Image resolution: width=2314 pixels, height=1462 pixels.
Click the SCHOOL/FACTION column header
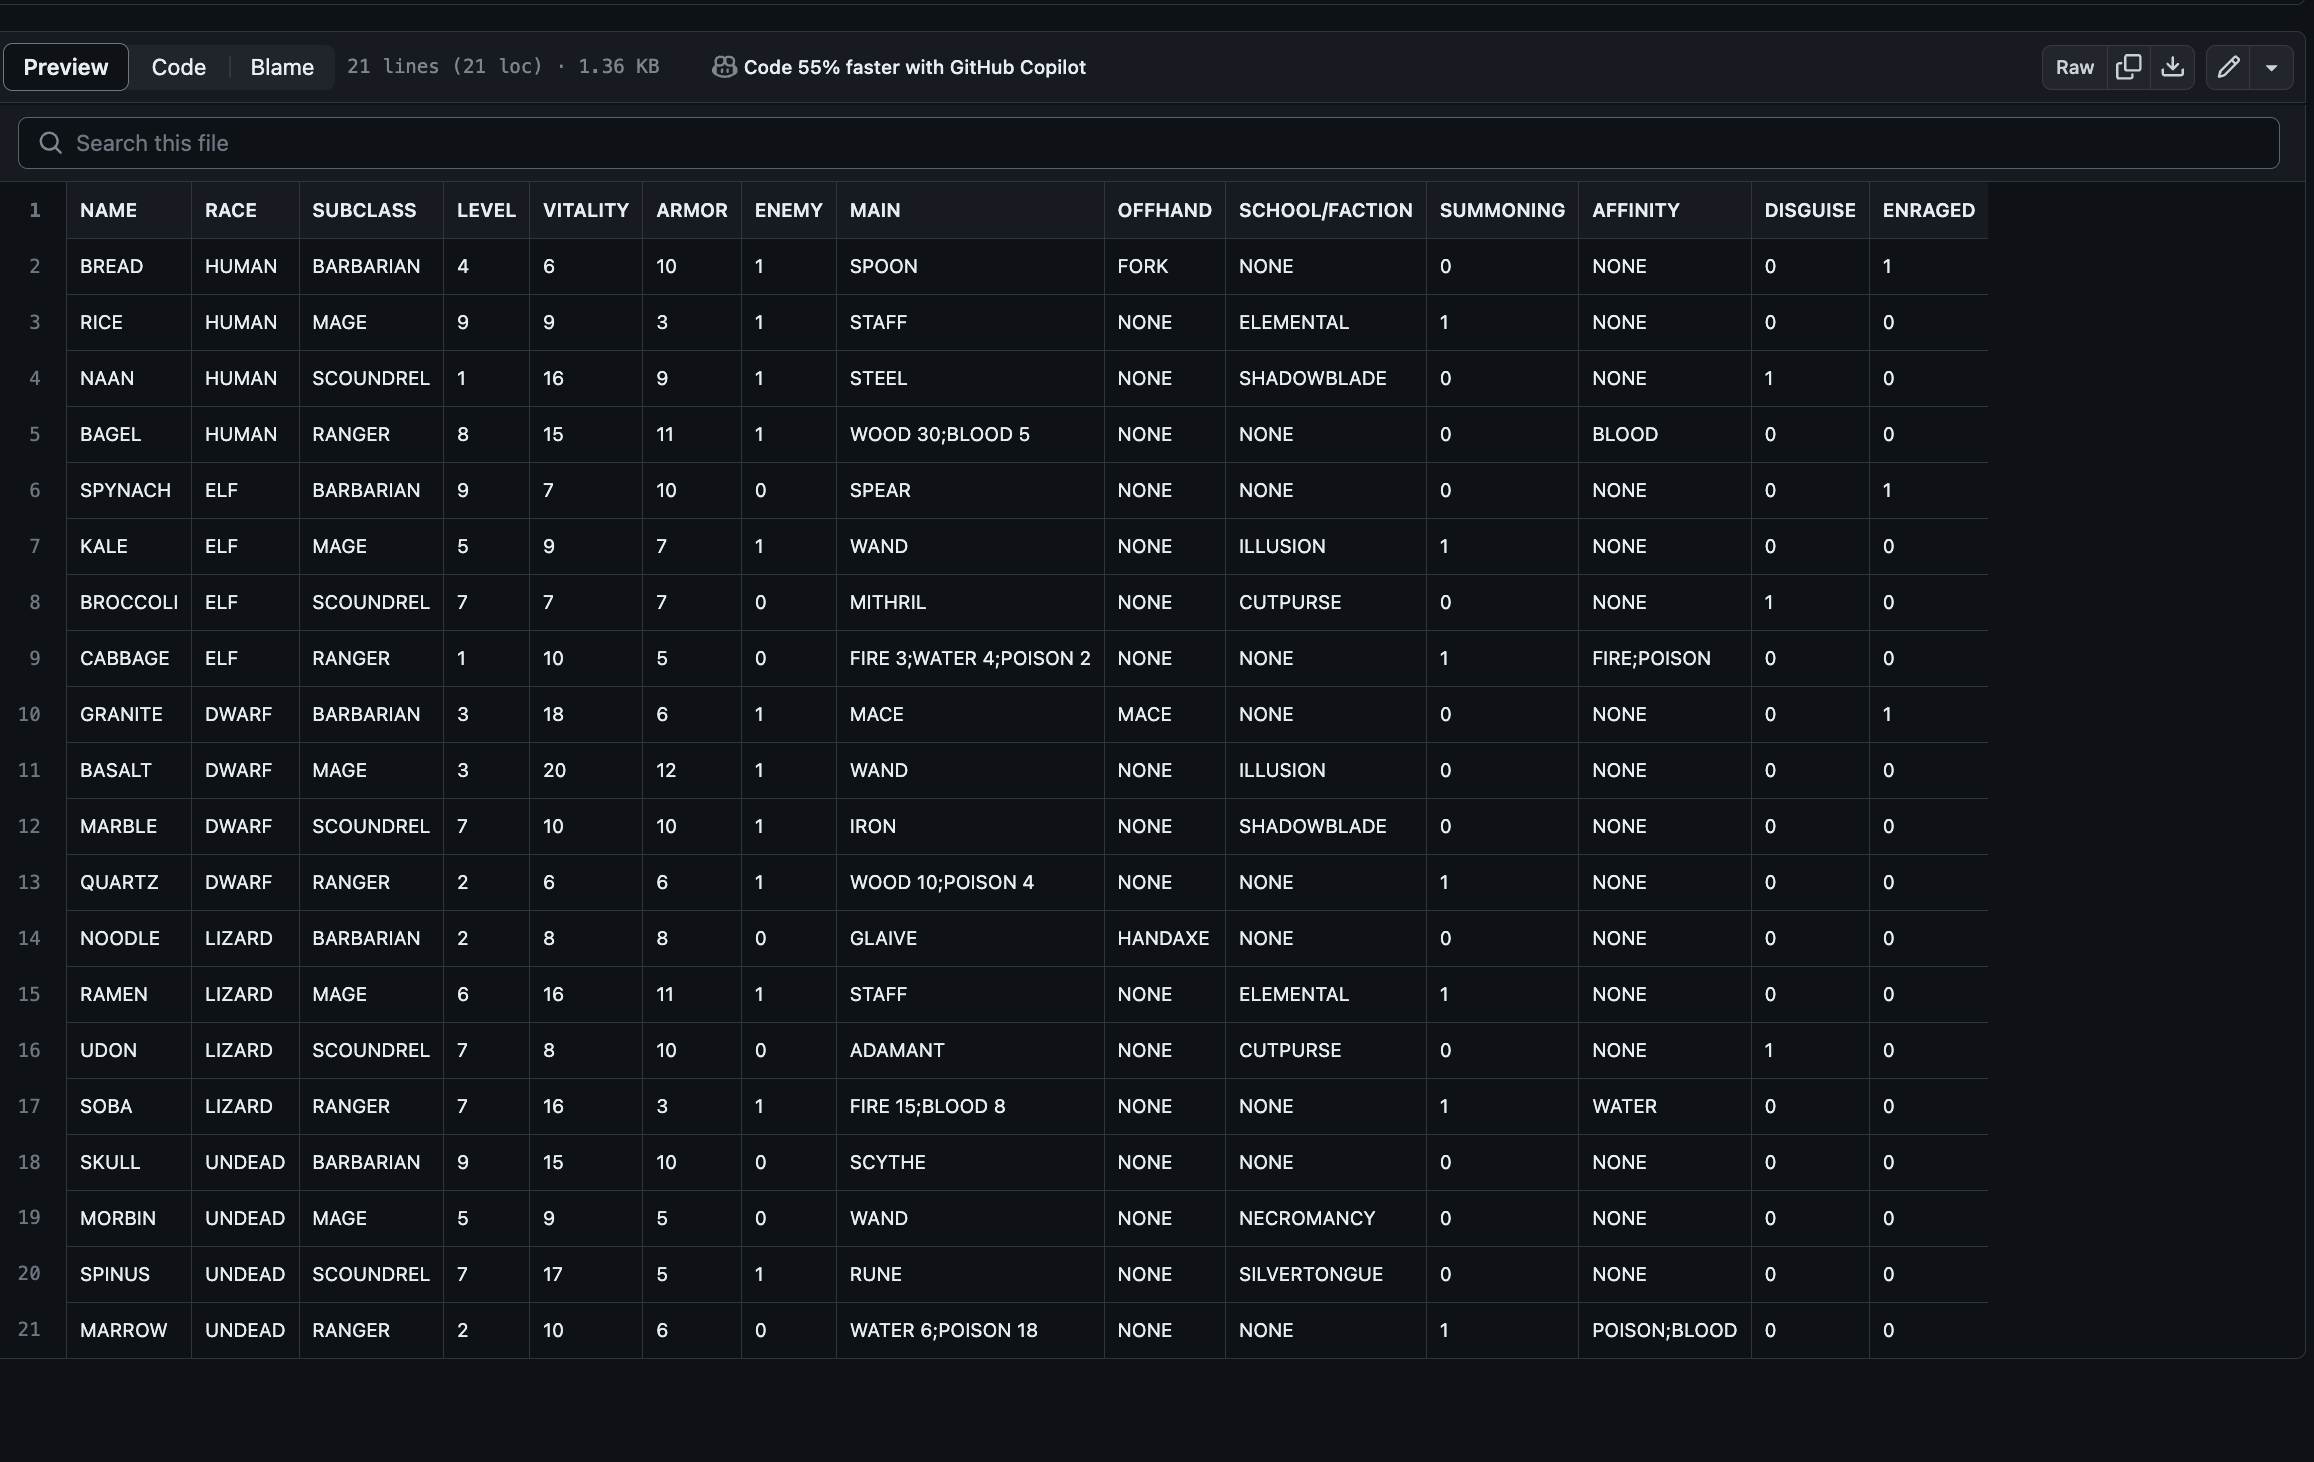1326,210
